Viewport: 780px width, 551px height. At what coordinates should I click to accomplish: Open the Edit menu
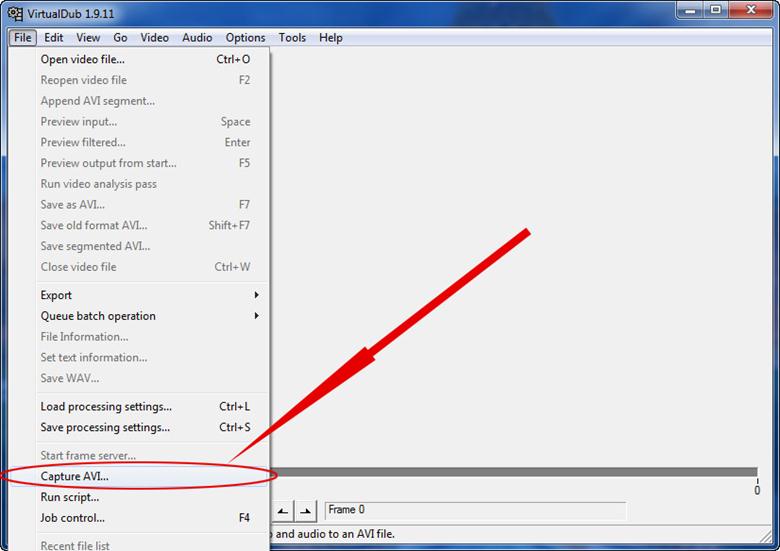point(53,38)
